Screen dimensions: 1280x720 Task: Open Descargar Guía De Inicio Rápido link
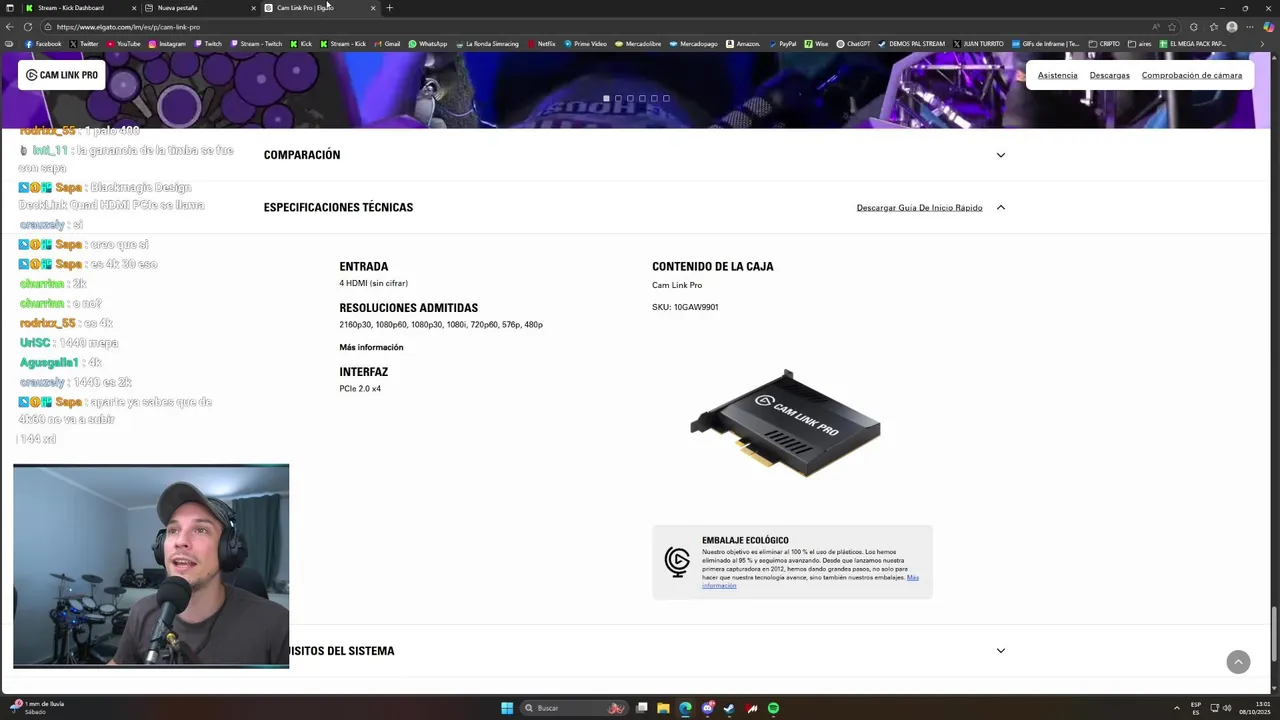[919, 207]
